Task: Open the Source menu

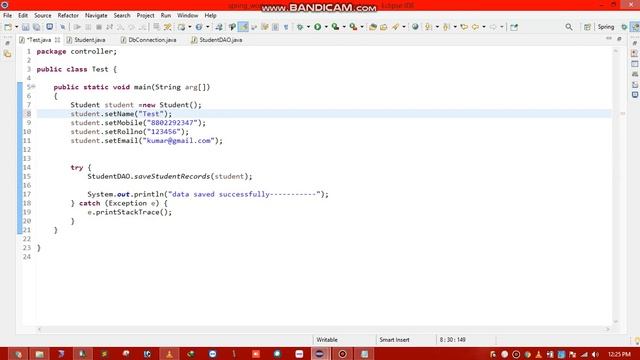Action: click(x=42, y=16)
